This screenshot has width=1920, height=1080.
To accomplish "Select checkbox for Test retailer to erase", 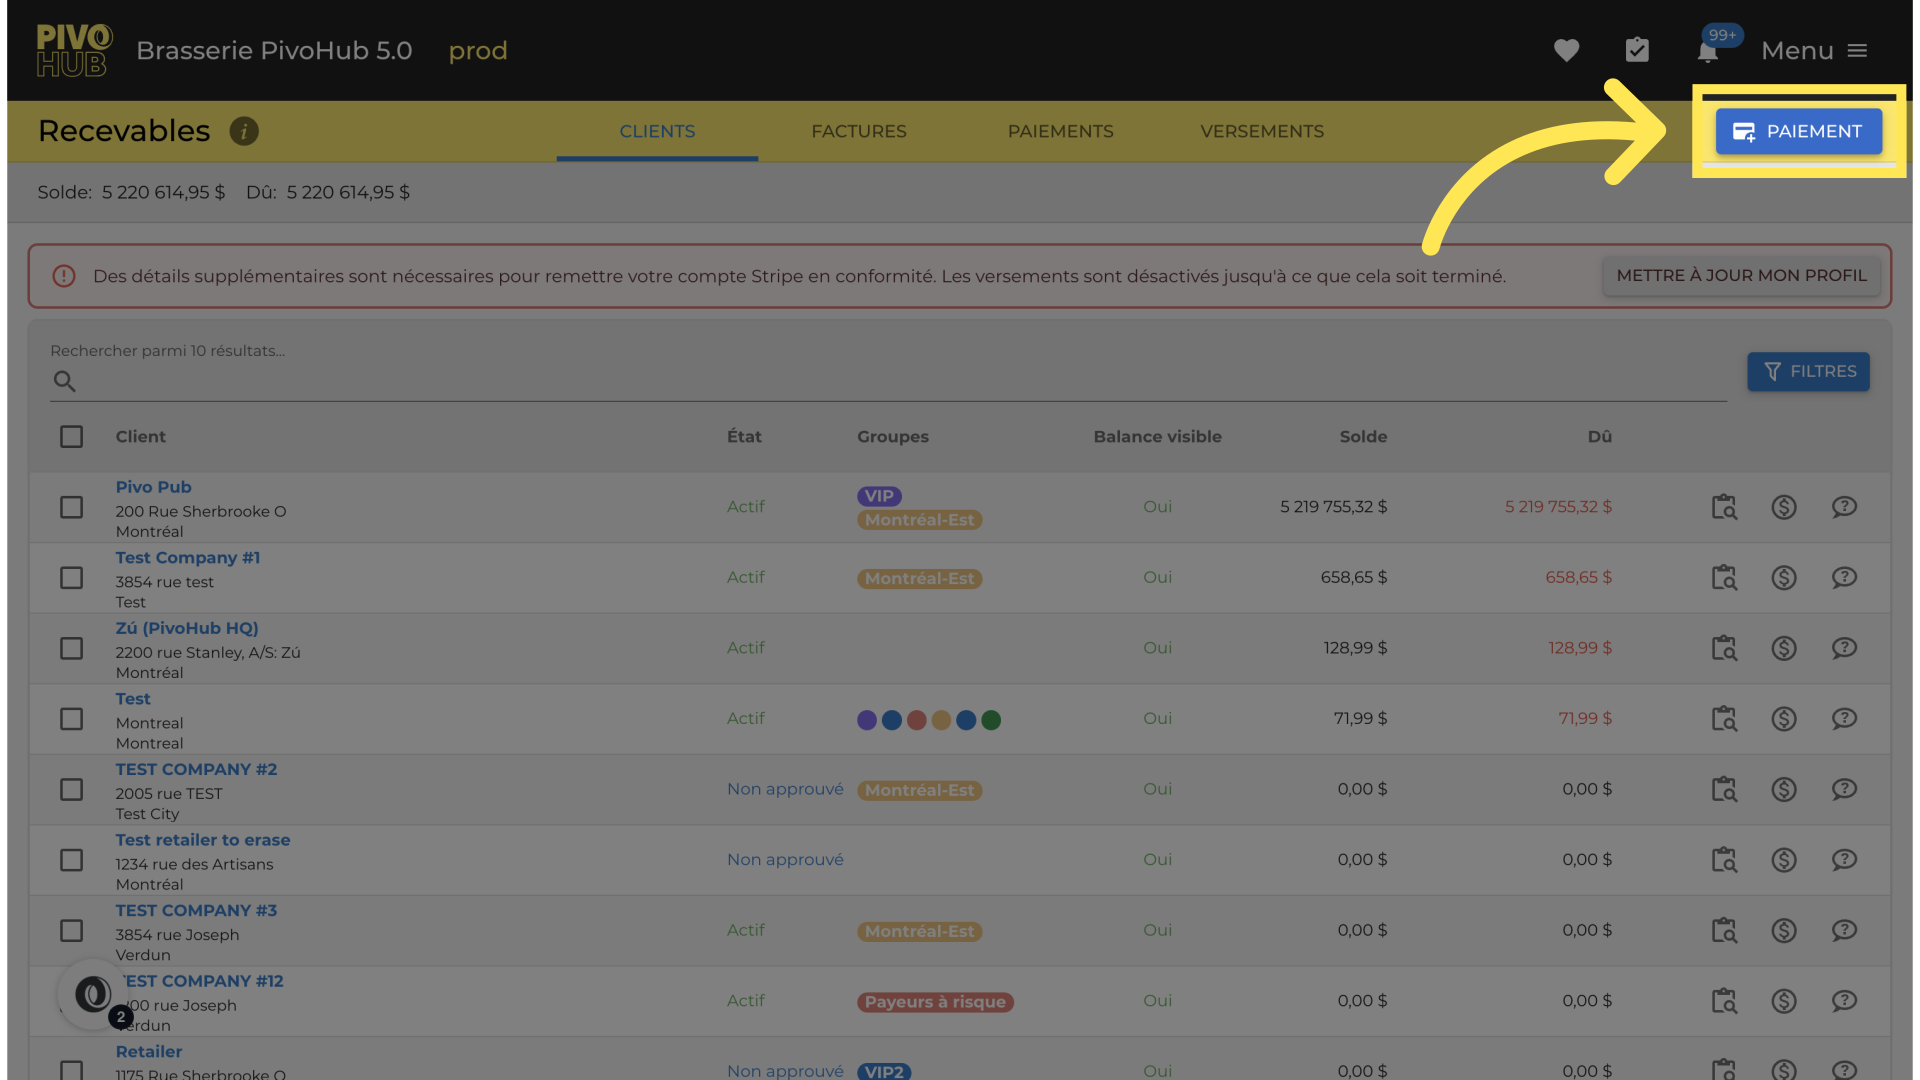I will point(71,861).
